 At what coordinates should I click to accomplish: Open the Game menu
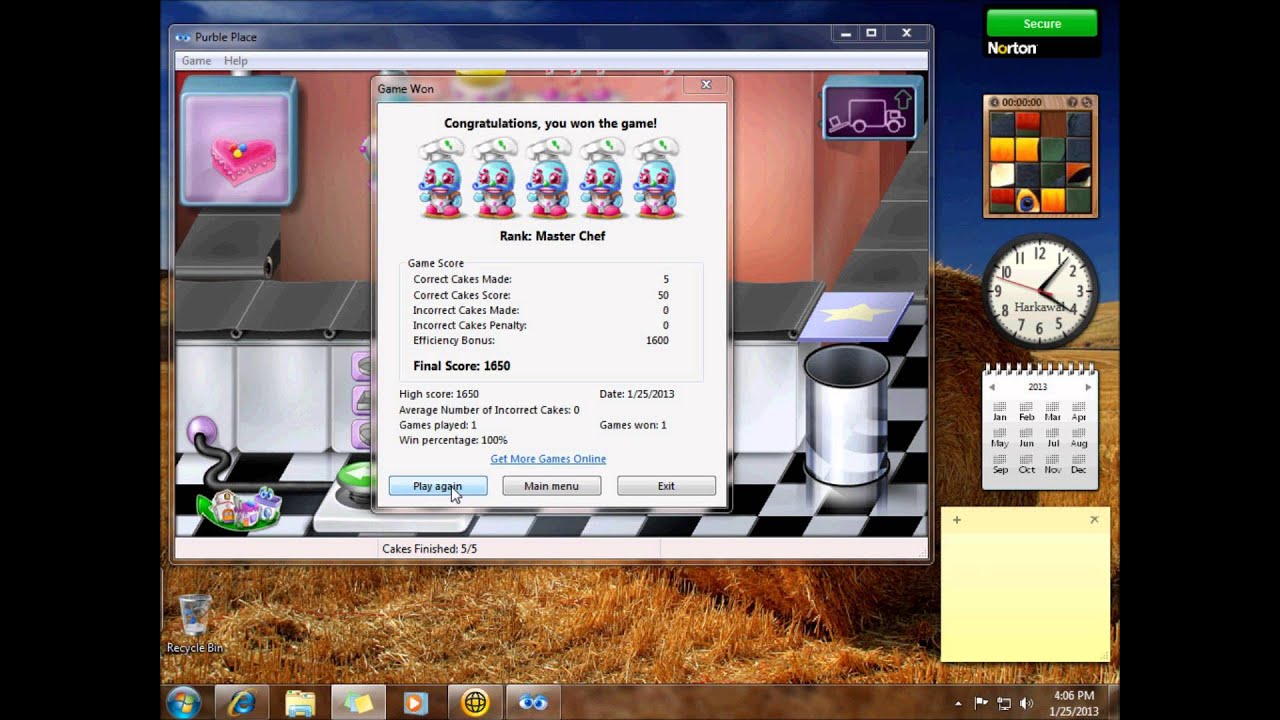click(x=196, y=61)
